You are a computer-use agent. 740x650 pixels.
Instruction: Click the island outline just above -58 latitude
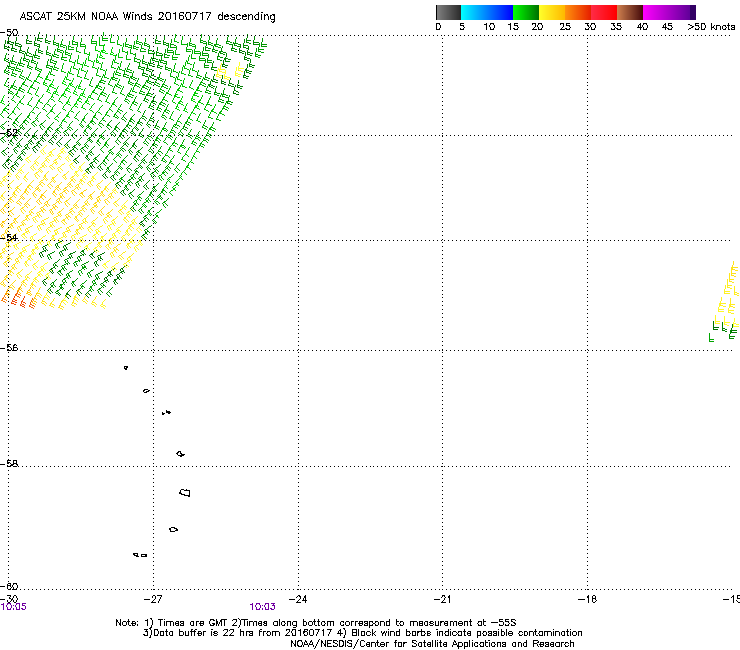(180, 454)
